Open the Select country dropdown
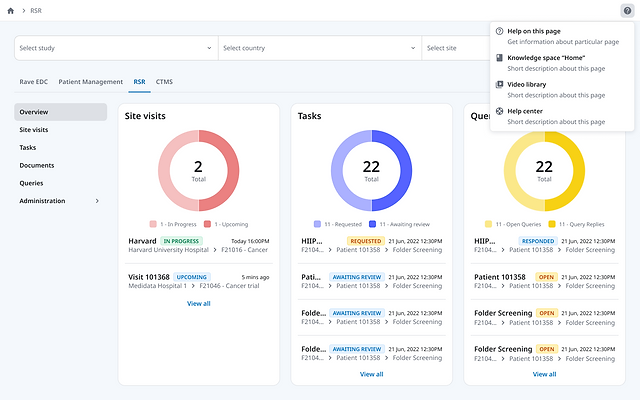This screenshot has width=640, height=400. (320, 48)
